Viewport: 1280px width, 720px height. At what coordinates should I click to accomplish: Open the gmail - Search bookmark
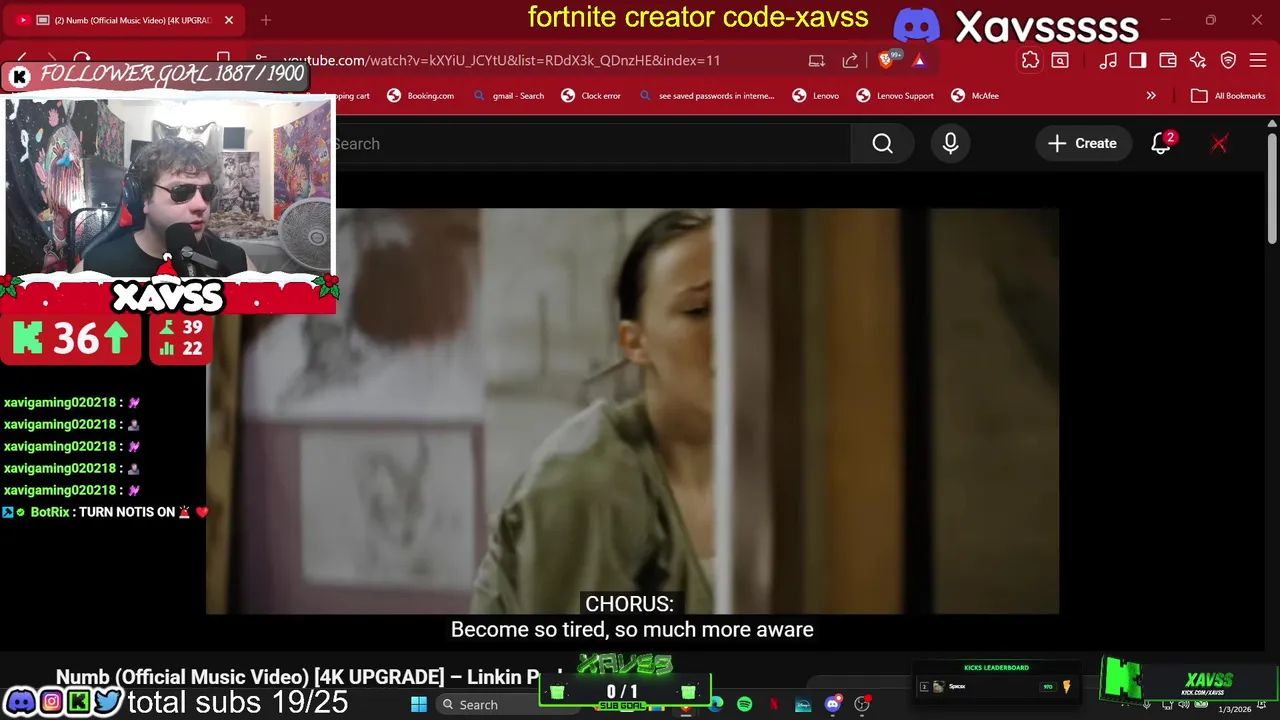[x=509, y=96]
